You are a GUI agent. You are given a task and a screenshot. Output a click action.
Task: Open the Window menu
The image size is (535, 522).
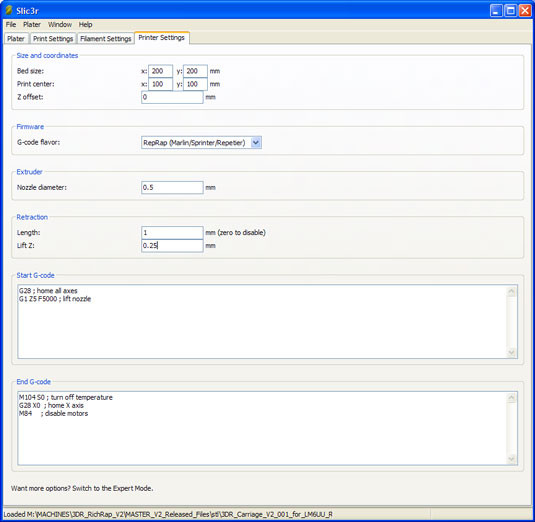click(x=60, y=25)
